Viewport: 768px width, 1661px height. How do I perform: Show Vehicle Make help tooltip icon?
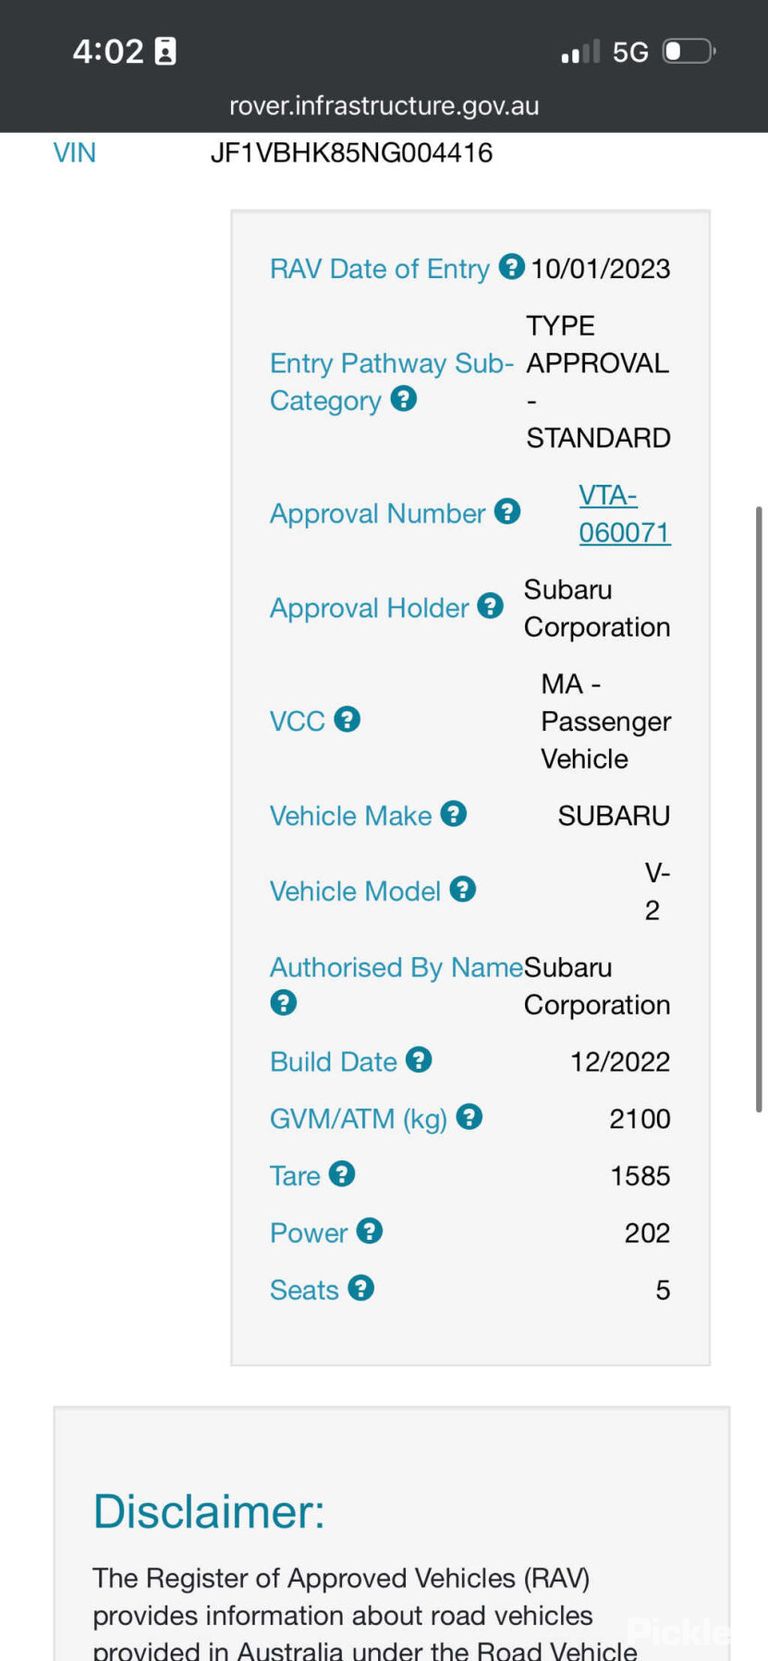(x=454, y=814)
